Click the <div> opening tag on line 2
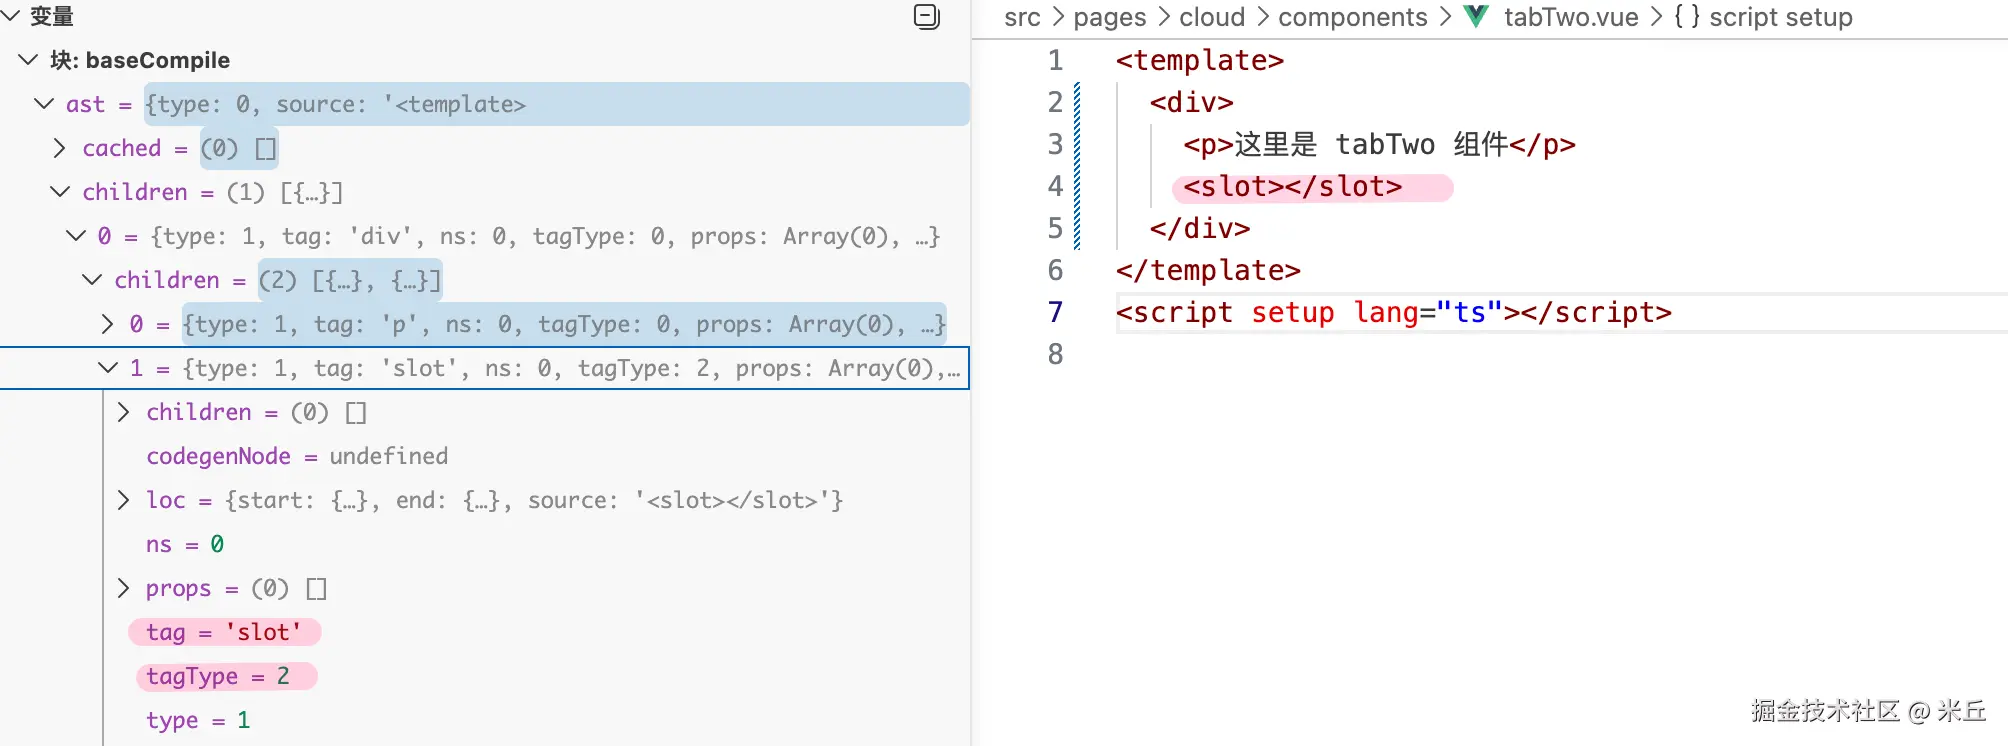 pyautogui.click(x=1191, y=102)
